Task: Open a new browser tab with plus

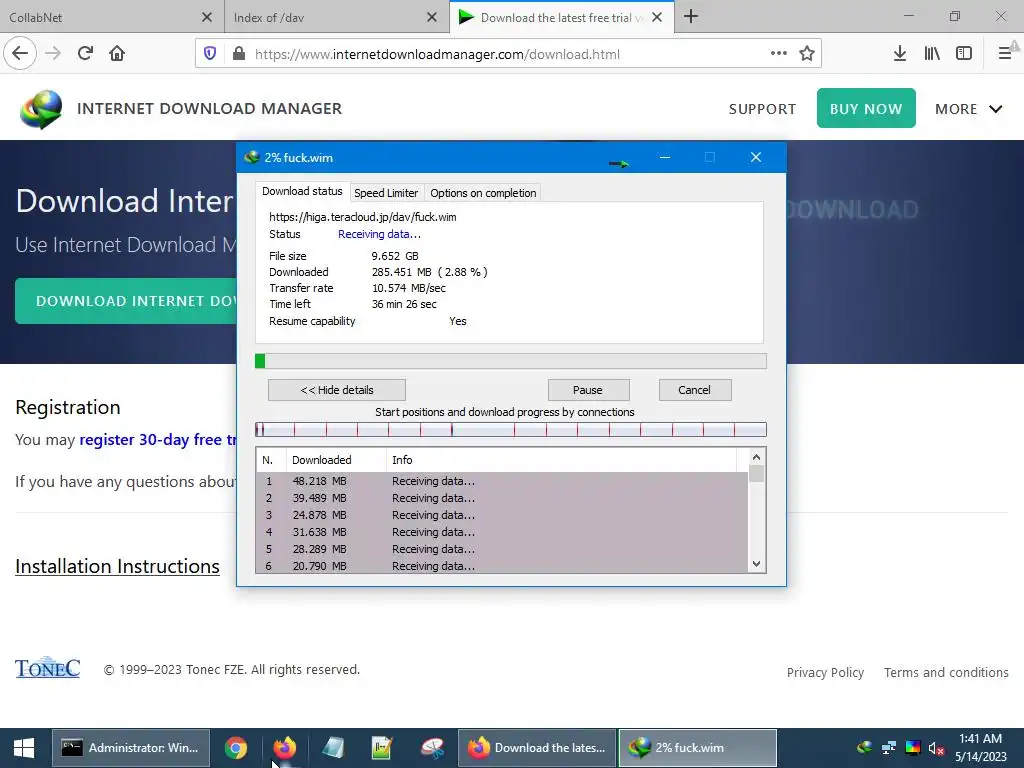Action: (x=691, y=17)
